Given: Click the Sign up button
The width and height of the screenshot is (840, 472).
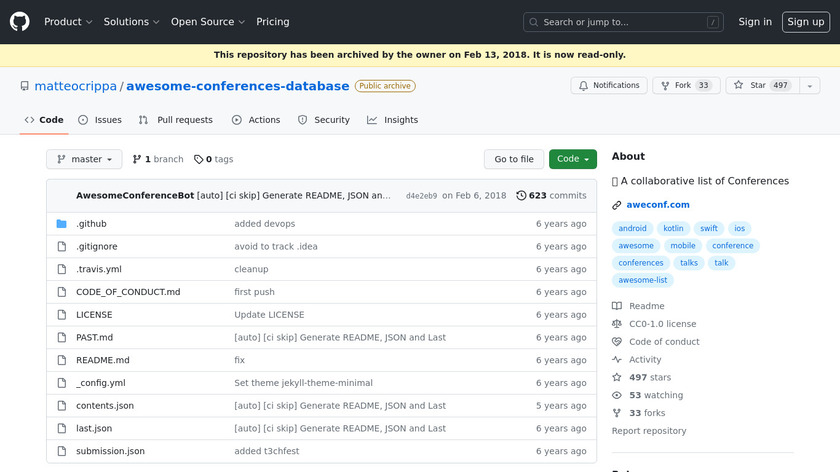Looking at the screenshot, I should [x=805, y=22].
